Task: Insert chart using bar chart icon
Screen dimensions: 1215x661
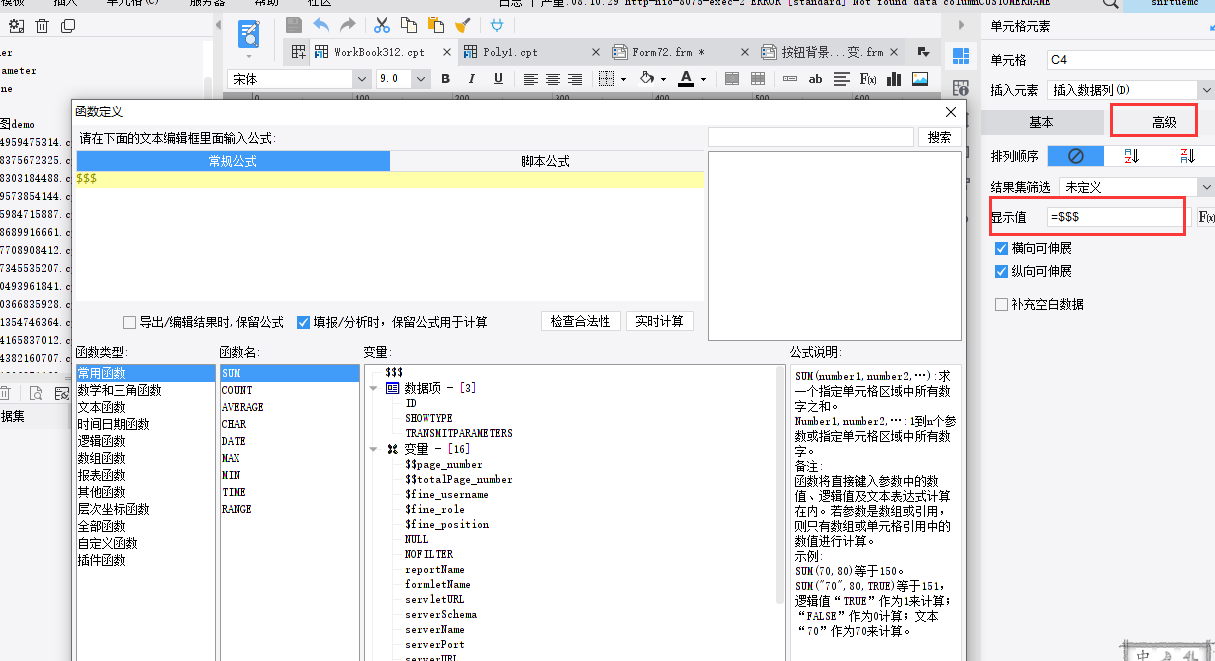Action: 894,79
